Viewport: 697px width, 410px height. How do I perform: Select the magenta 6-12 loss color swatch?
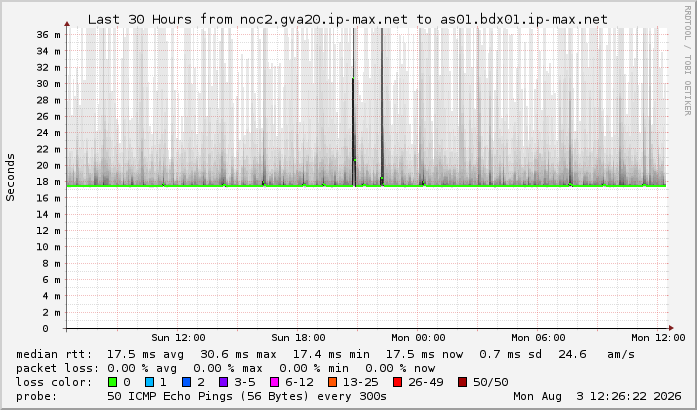pos(274,382)
